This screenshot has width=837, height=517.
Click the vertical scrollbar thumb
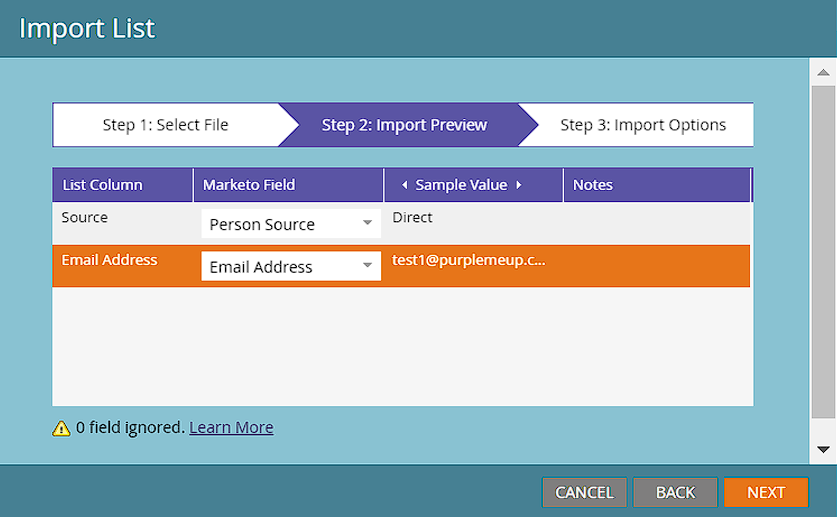tap(823, 252)
